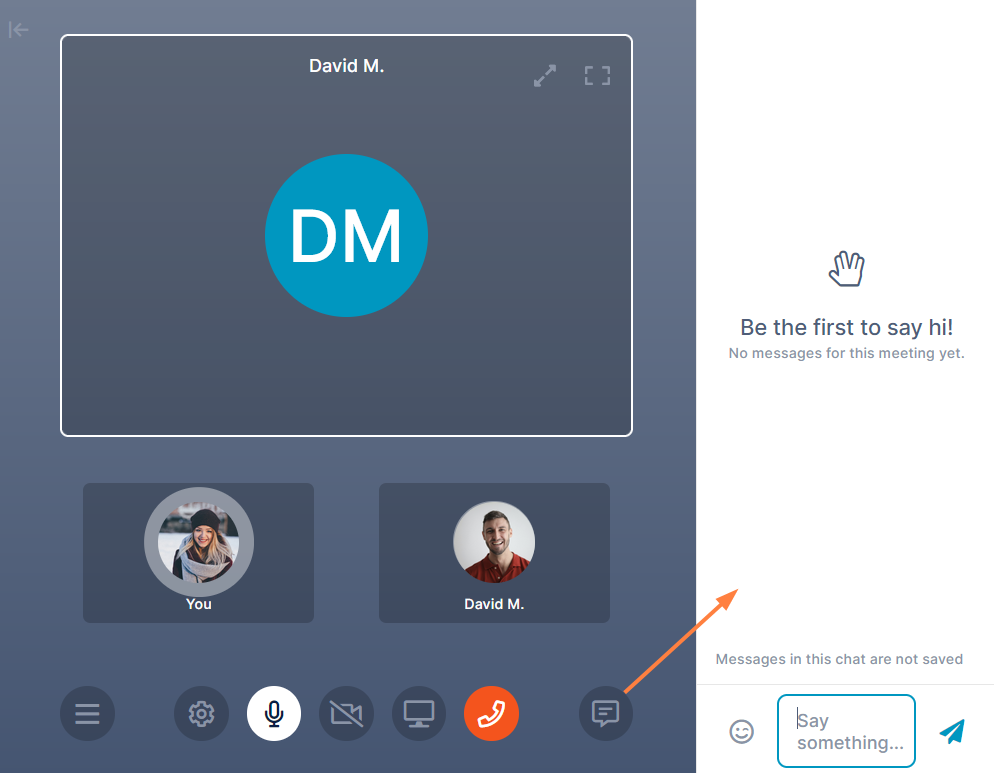Mute the microphone

click(274, 713)
